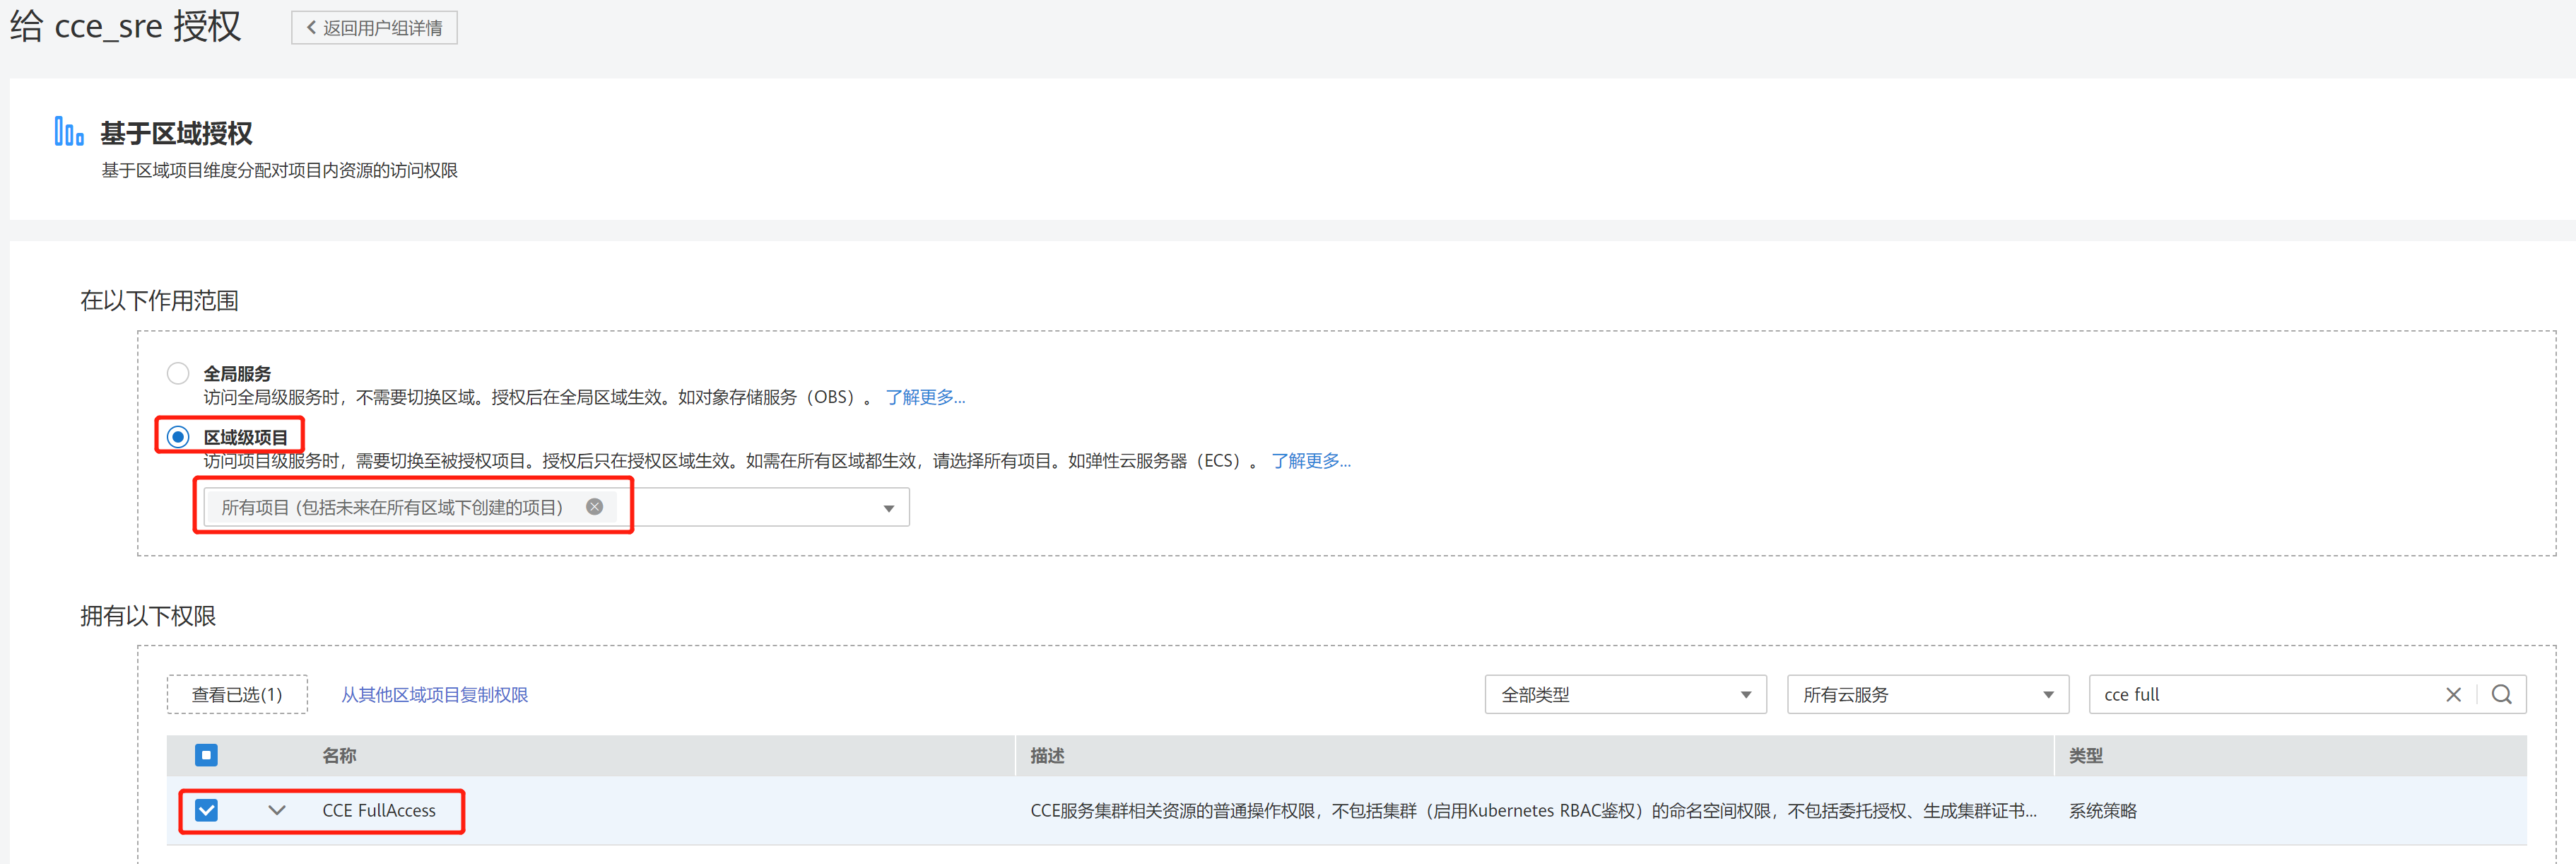2576x864 pixels.
Task: Expand the CCE FullAccess row chevron
Action: point(277,810)
